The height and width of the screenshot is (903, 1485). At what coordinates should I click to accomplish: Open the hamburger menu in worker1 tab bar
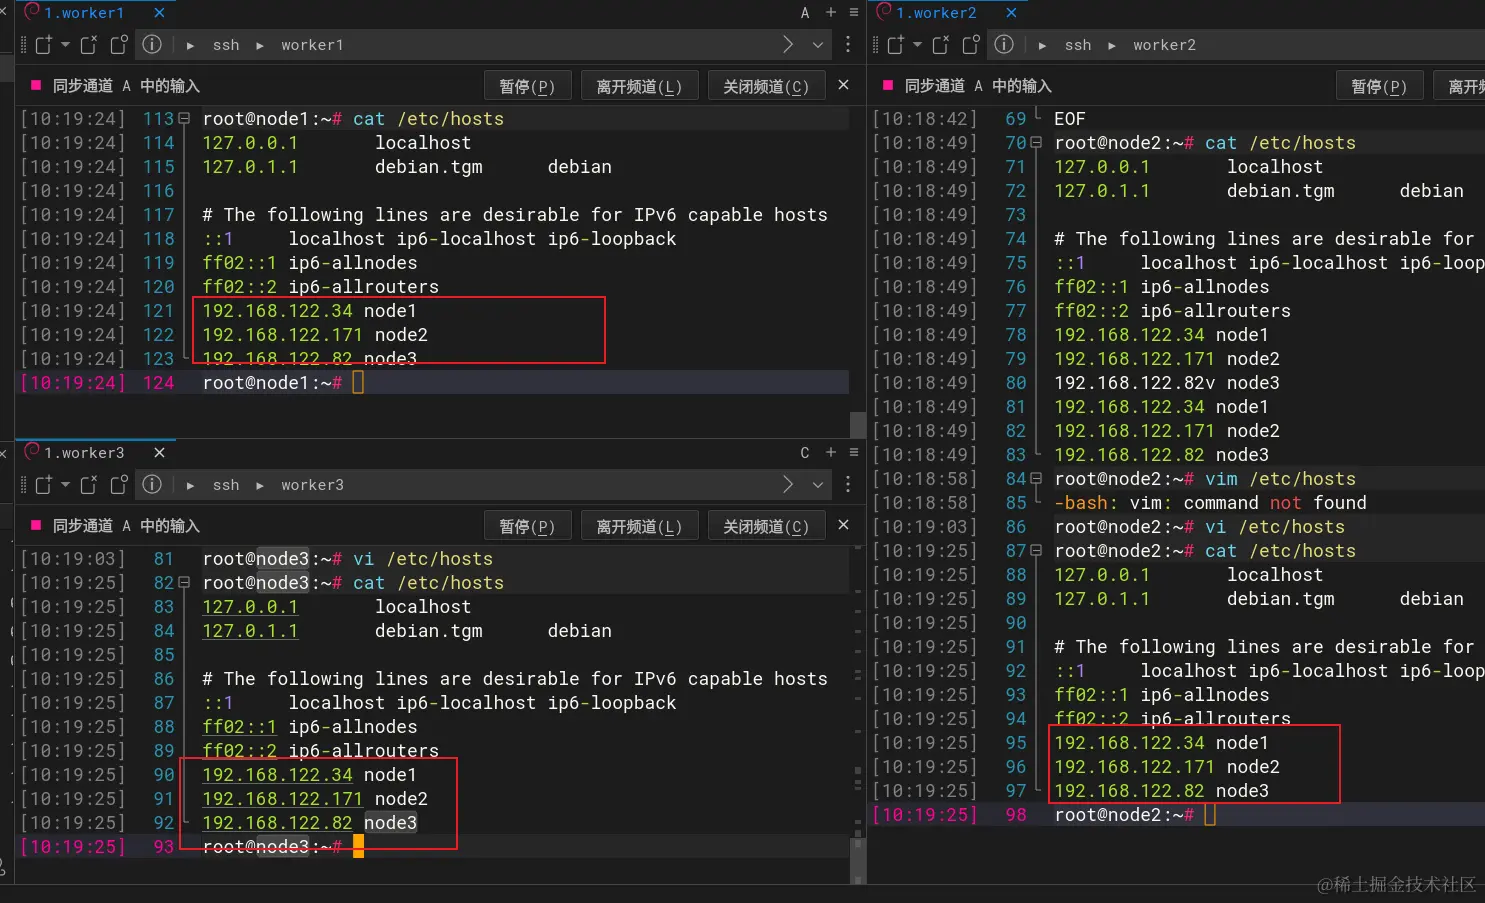coord(854,12)
